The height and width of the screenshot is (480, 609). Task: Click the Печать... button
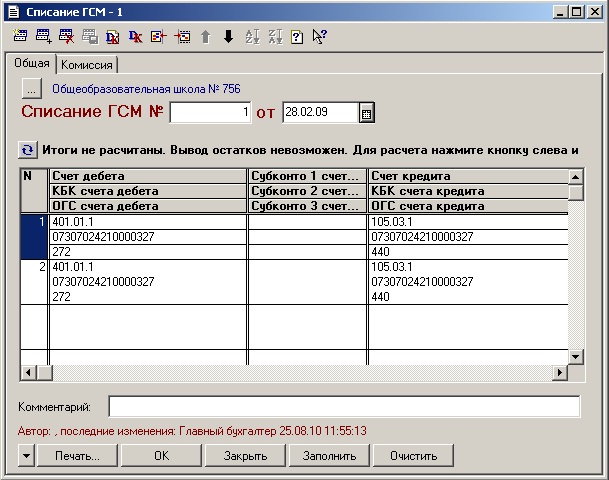77,456
